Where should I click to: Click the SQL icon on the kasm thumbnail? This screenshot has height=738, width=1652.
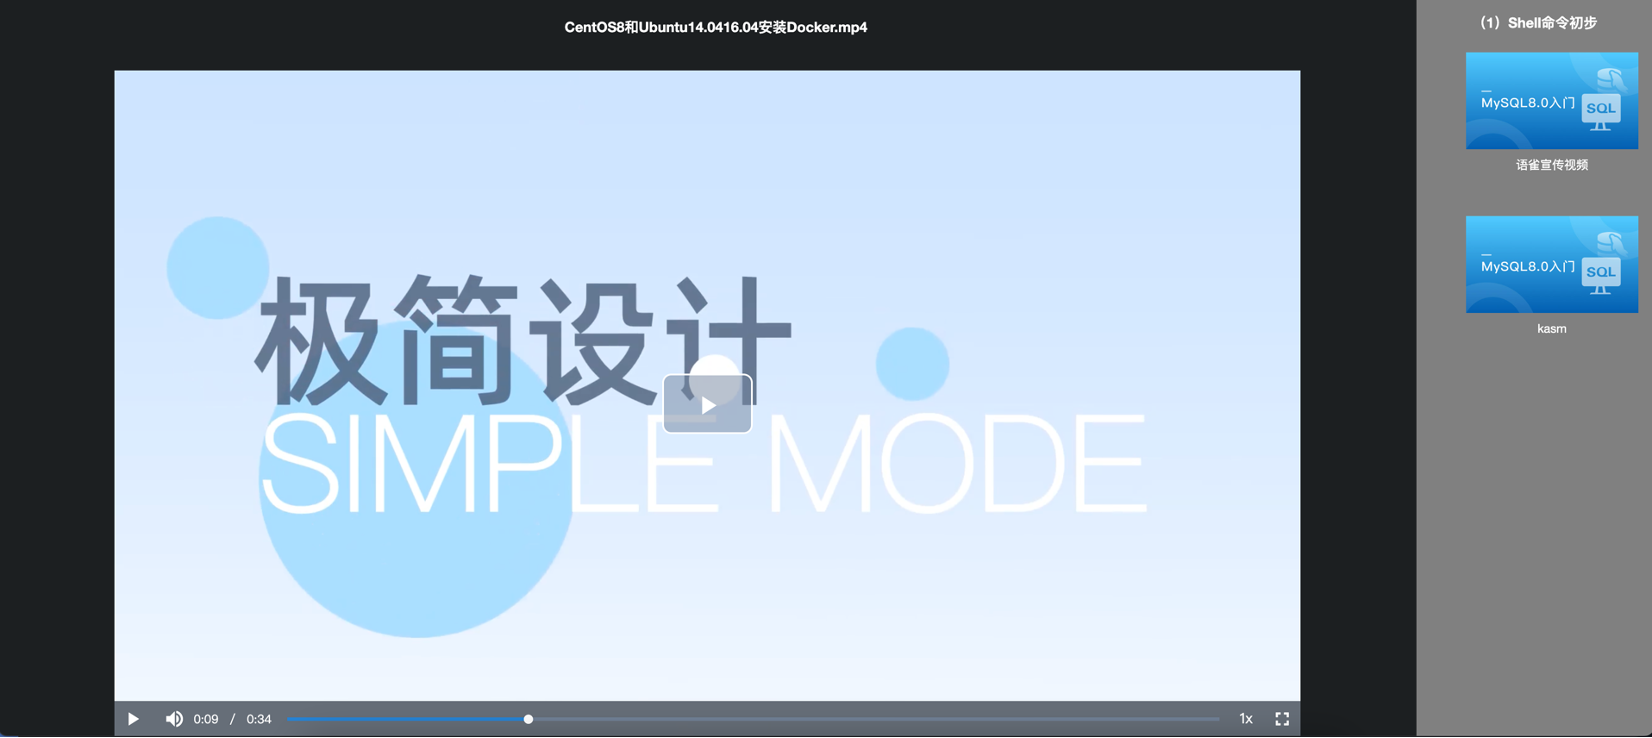coord(1600,273)
